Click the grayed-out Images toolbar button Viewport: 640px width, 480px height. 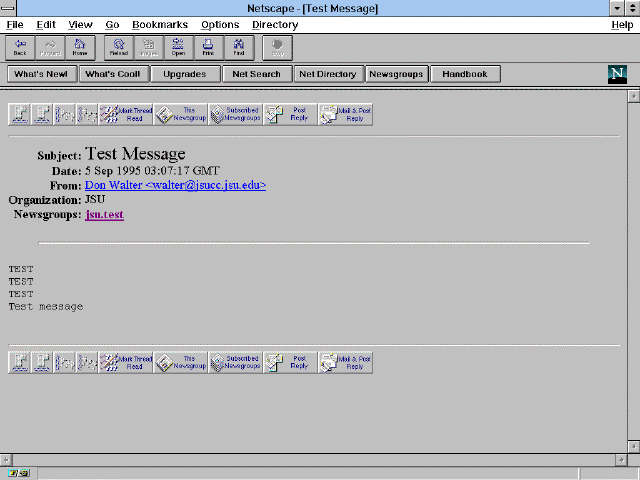(x=149, y=48)
